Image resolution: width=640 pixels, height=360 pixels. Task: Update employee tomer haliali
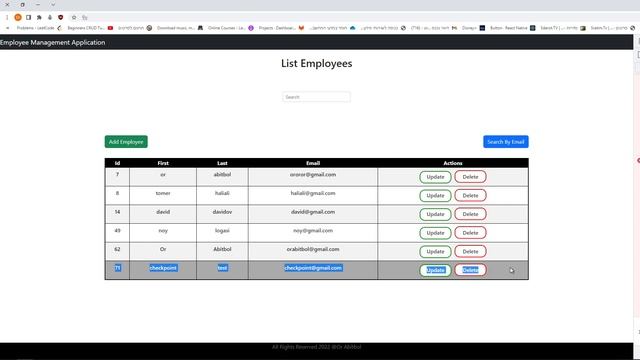tap(435, 196)
